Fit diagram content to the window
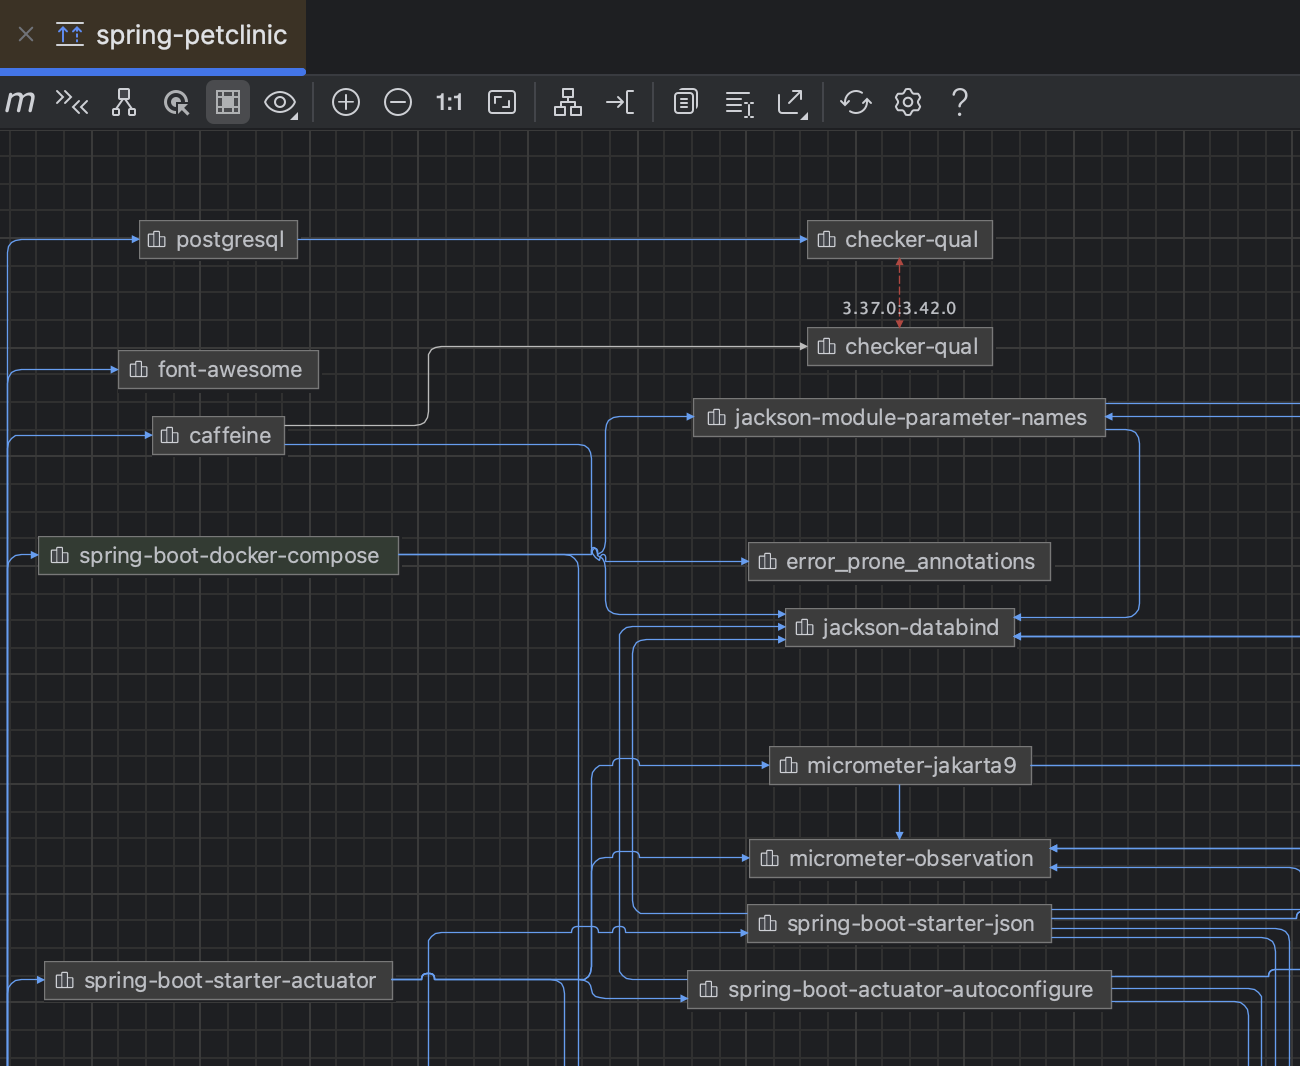Screen dimensions: 1300x1066 (501, 101)
